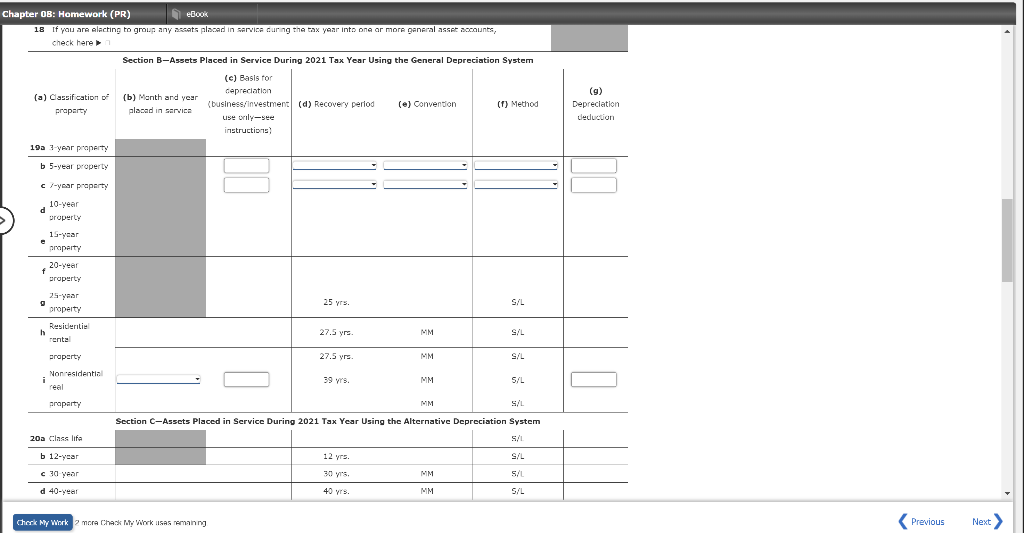The height and width of the screenshot is (533, 1024).
Task: Click the '(g) Depreciation deduction' column header
Action: (596, 104)
